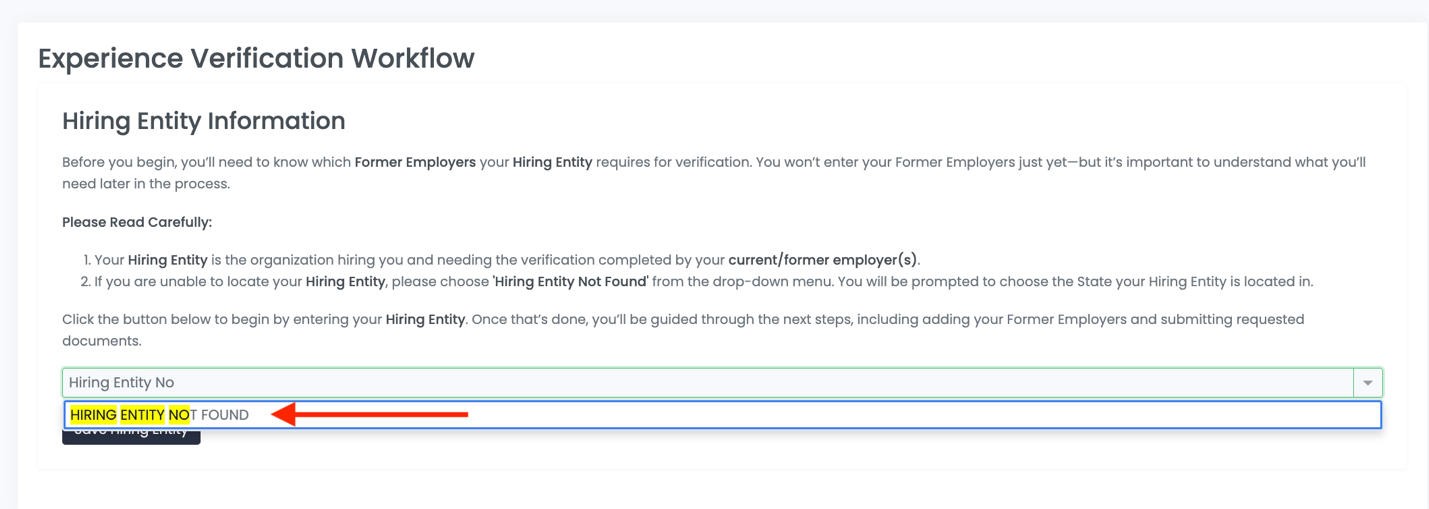The width and height of the screenshot is (1429, 509).
Task: Click the highlighted word ENTITY in dropdown result
Action: tap(142, 415)
